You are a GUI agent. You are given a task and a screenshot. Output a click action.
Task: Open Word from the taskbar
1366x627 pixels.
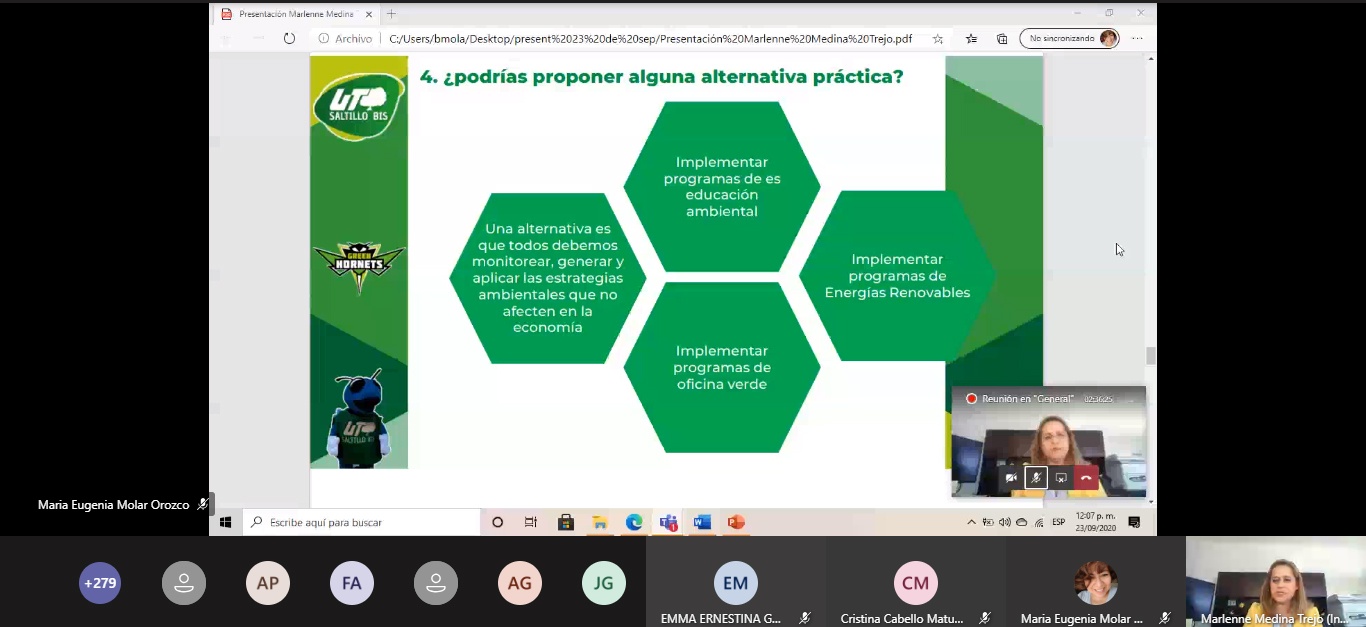[702, 522]
